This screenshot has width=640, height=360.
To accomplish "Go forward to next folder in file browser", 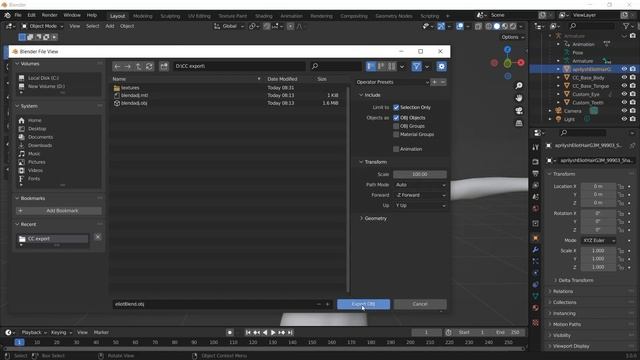I will click(x=128, y=66).
